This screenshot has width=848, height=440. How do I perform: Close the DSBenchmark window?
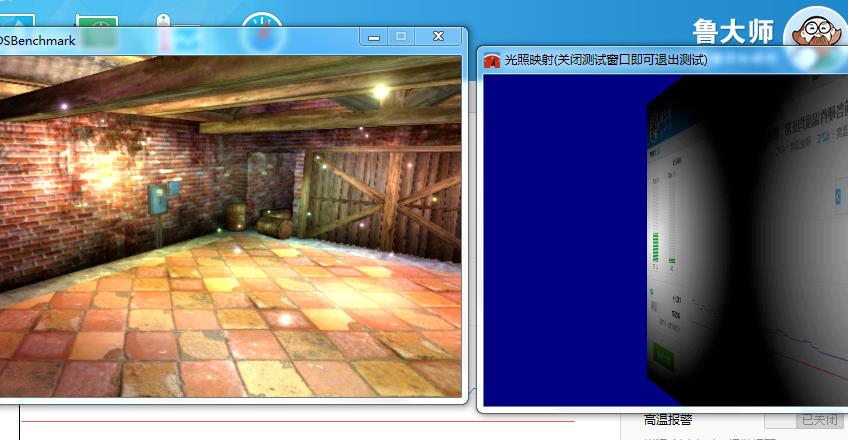tap(438, 37)
